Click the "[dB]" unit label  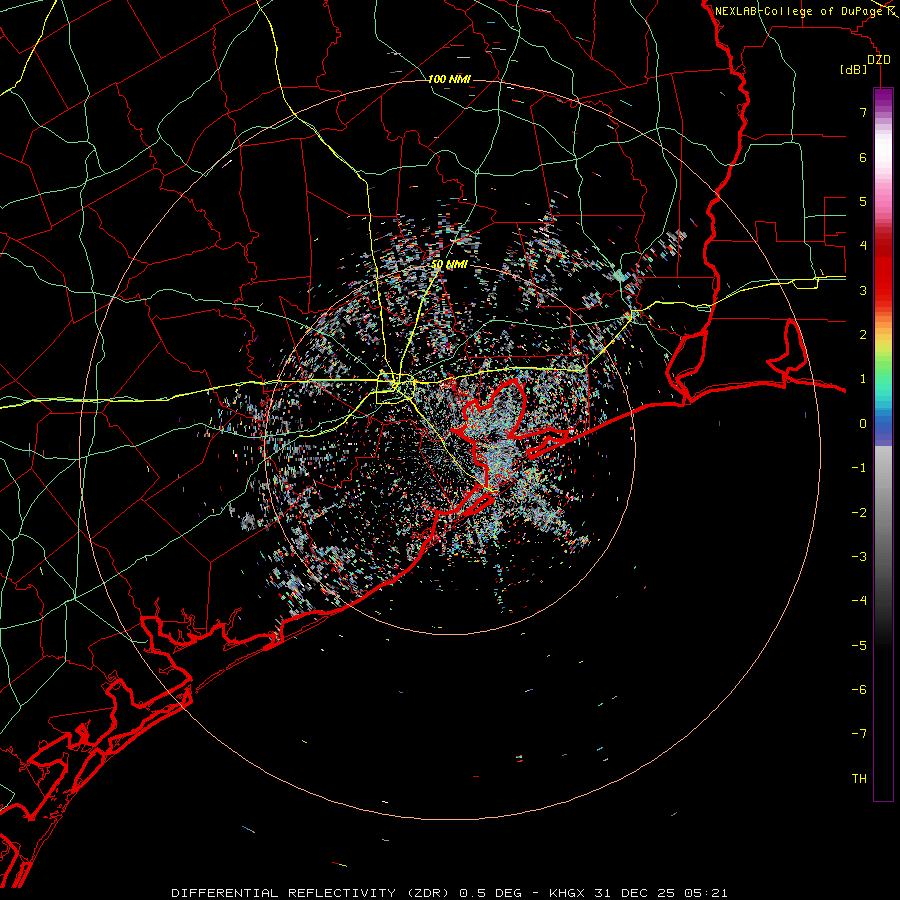pyautogui.click(x=854, y=69)
